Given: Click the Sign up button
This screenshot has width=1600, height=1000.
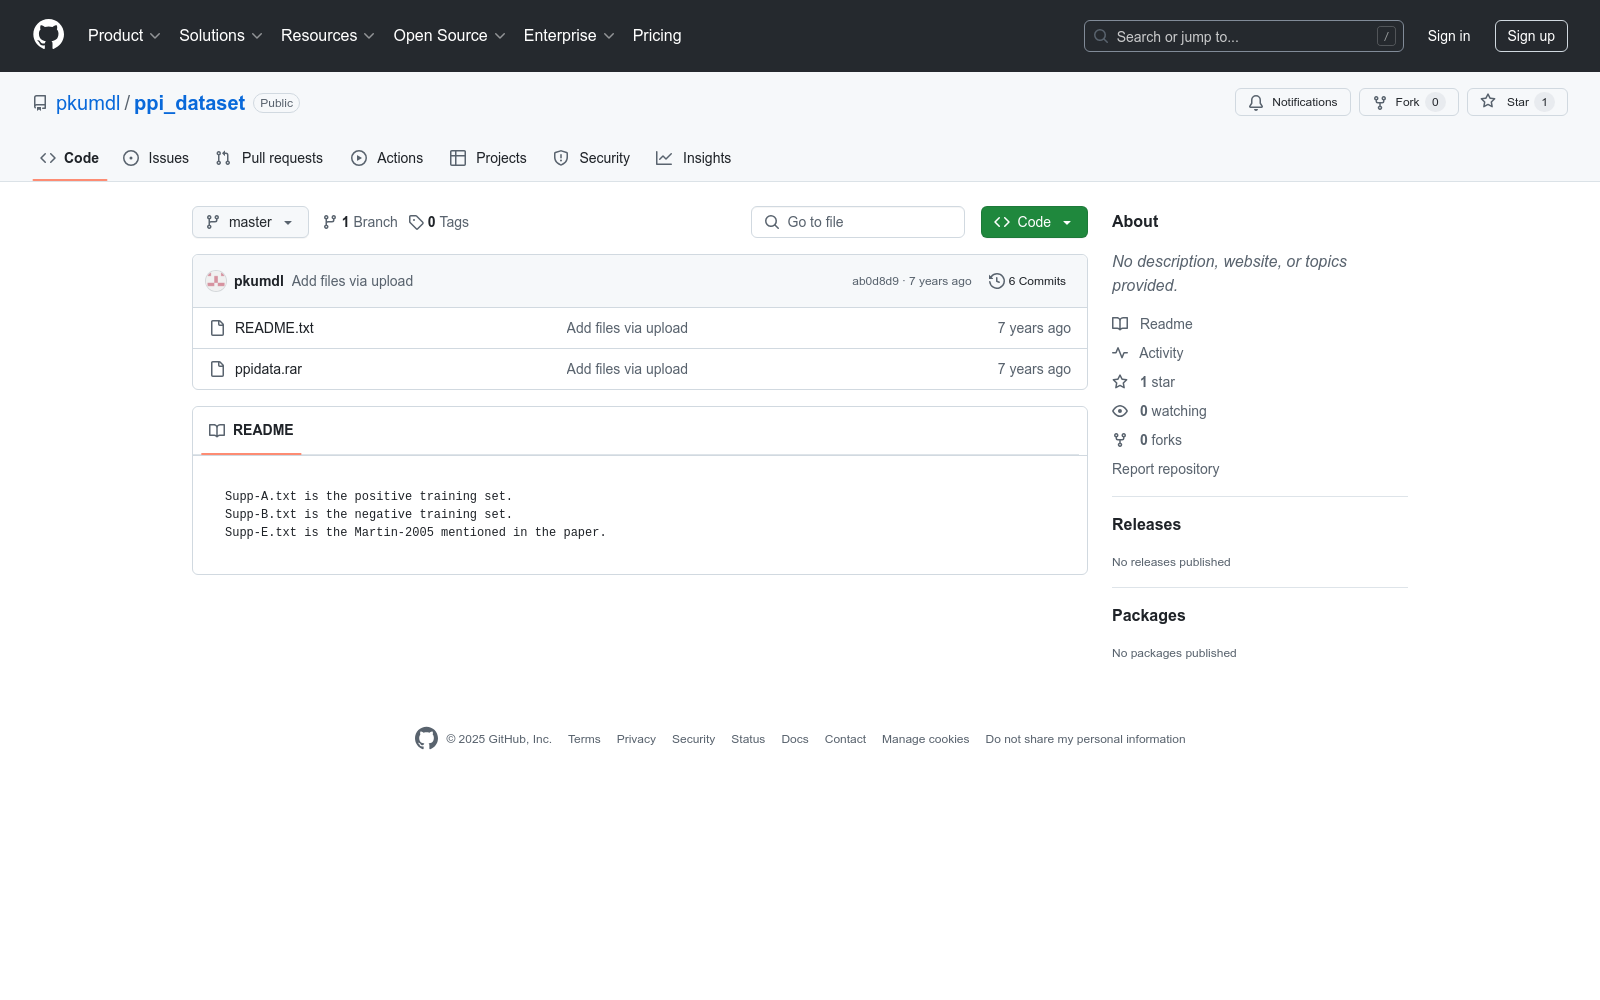Looking at the screenshot, I should (1531, 36).
